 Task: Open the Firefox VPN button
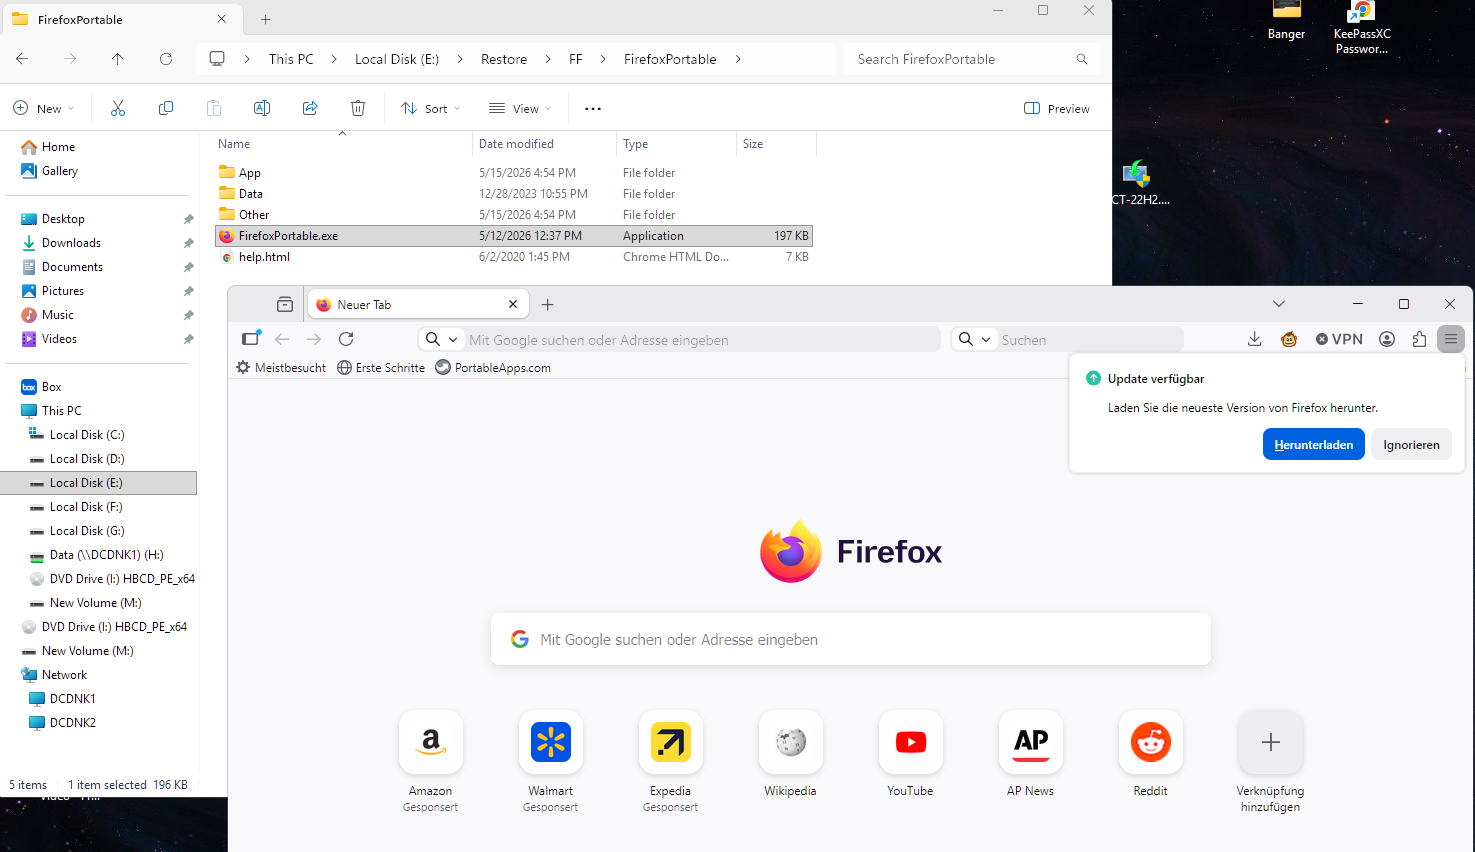(1339, 339)
